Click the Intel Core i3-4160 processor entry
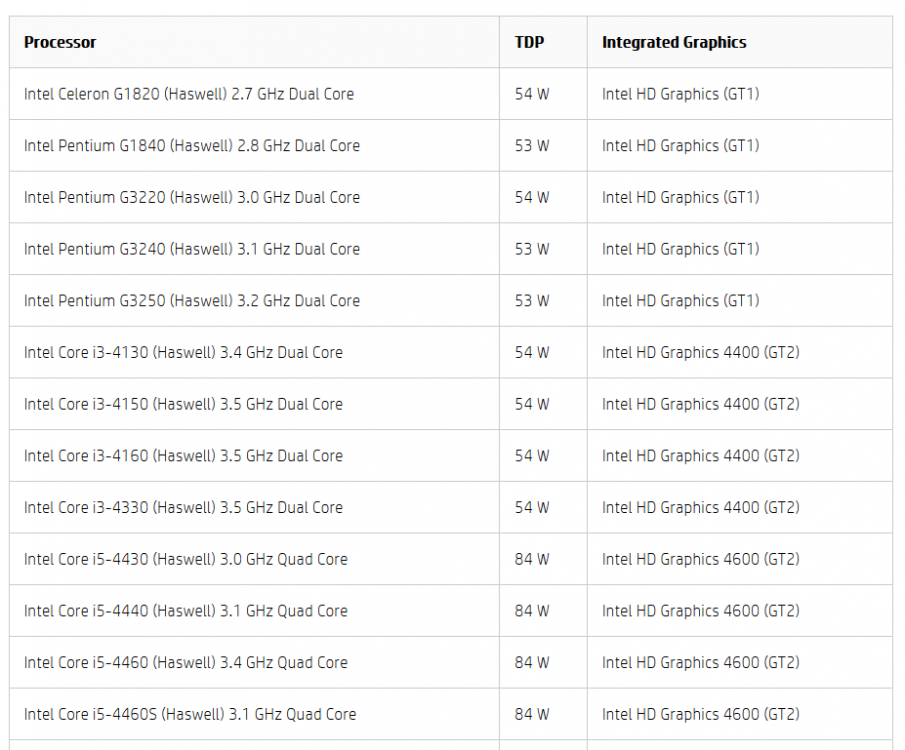 click(x=183, y=456)
